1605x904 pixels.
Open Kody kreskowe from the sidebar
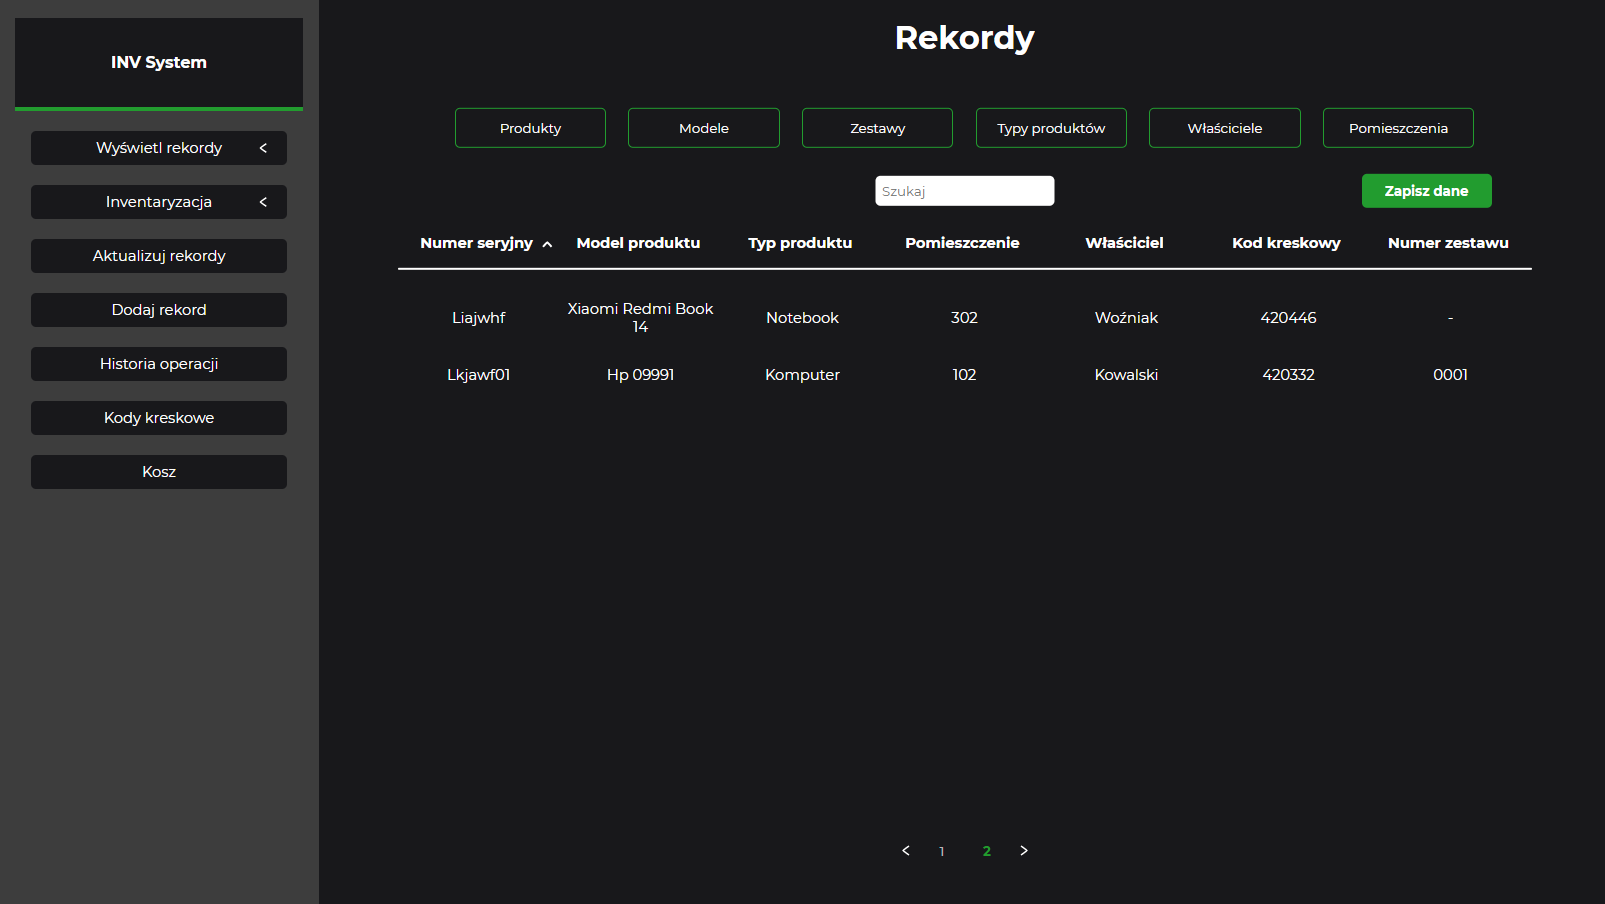[x=158, y=417]
